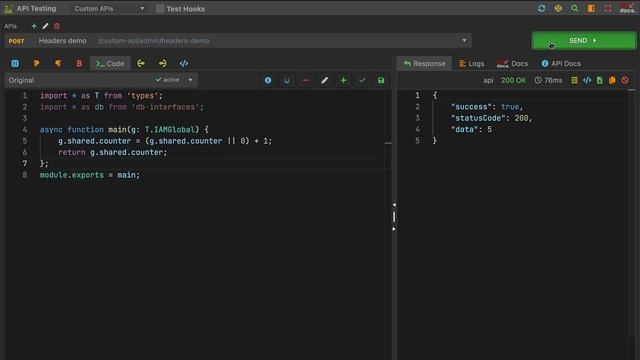Click the blue U-shaped icon in code toolbar
Image resolution: width=640 pixels, height=360 pixels.
point(287,80)
